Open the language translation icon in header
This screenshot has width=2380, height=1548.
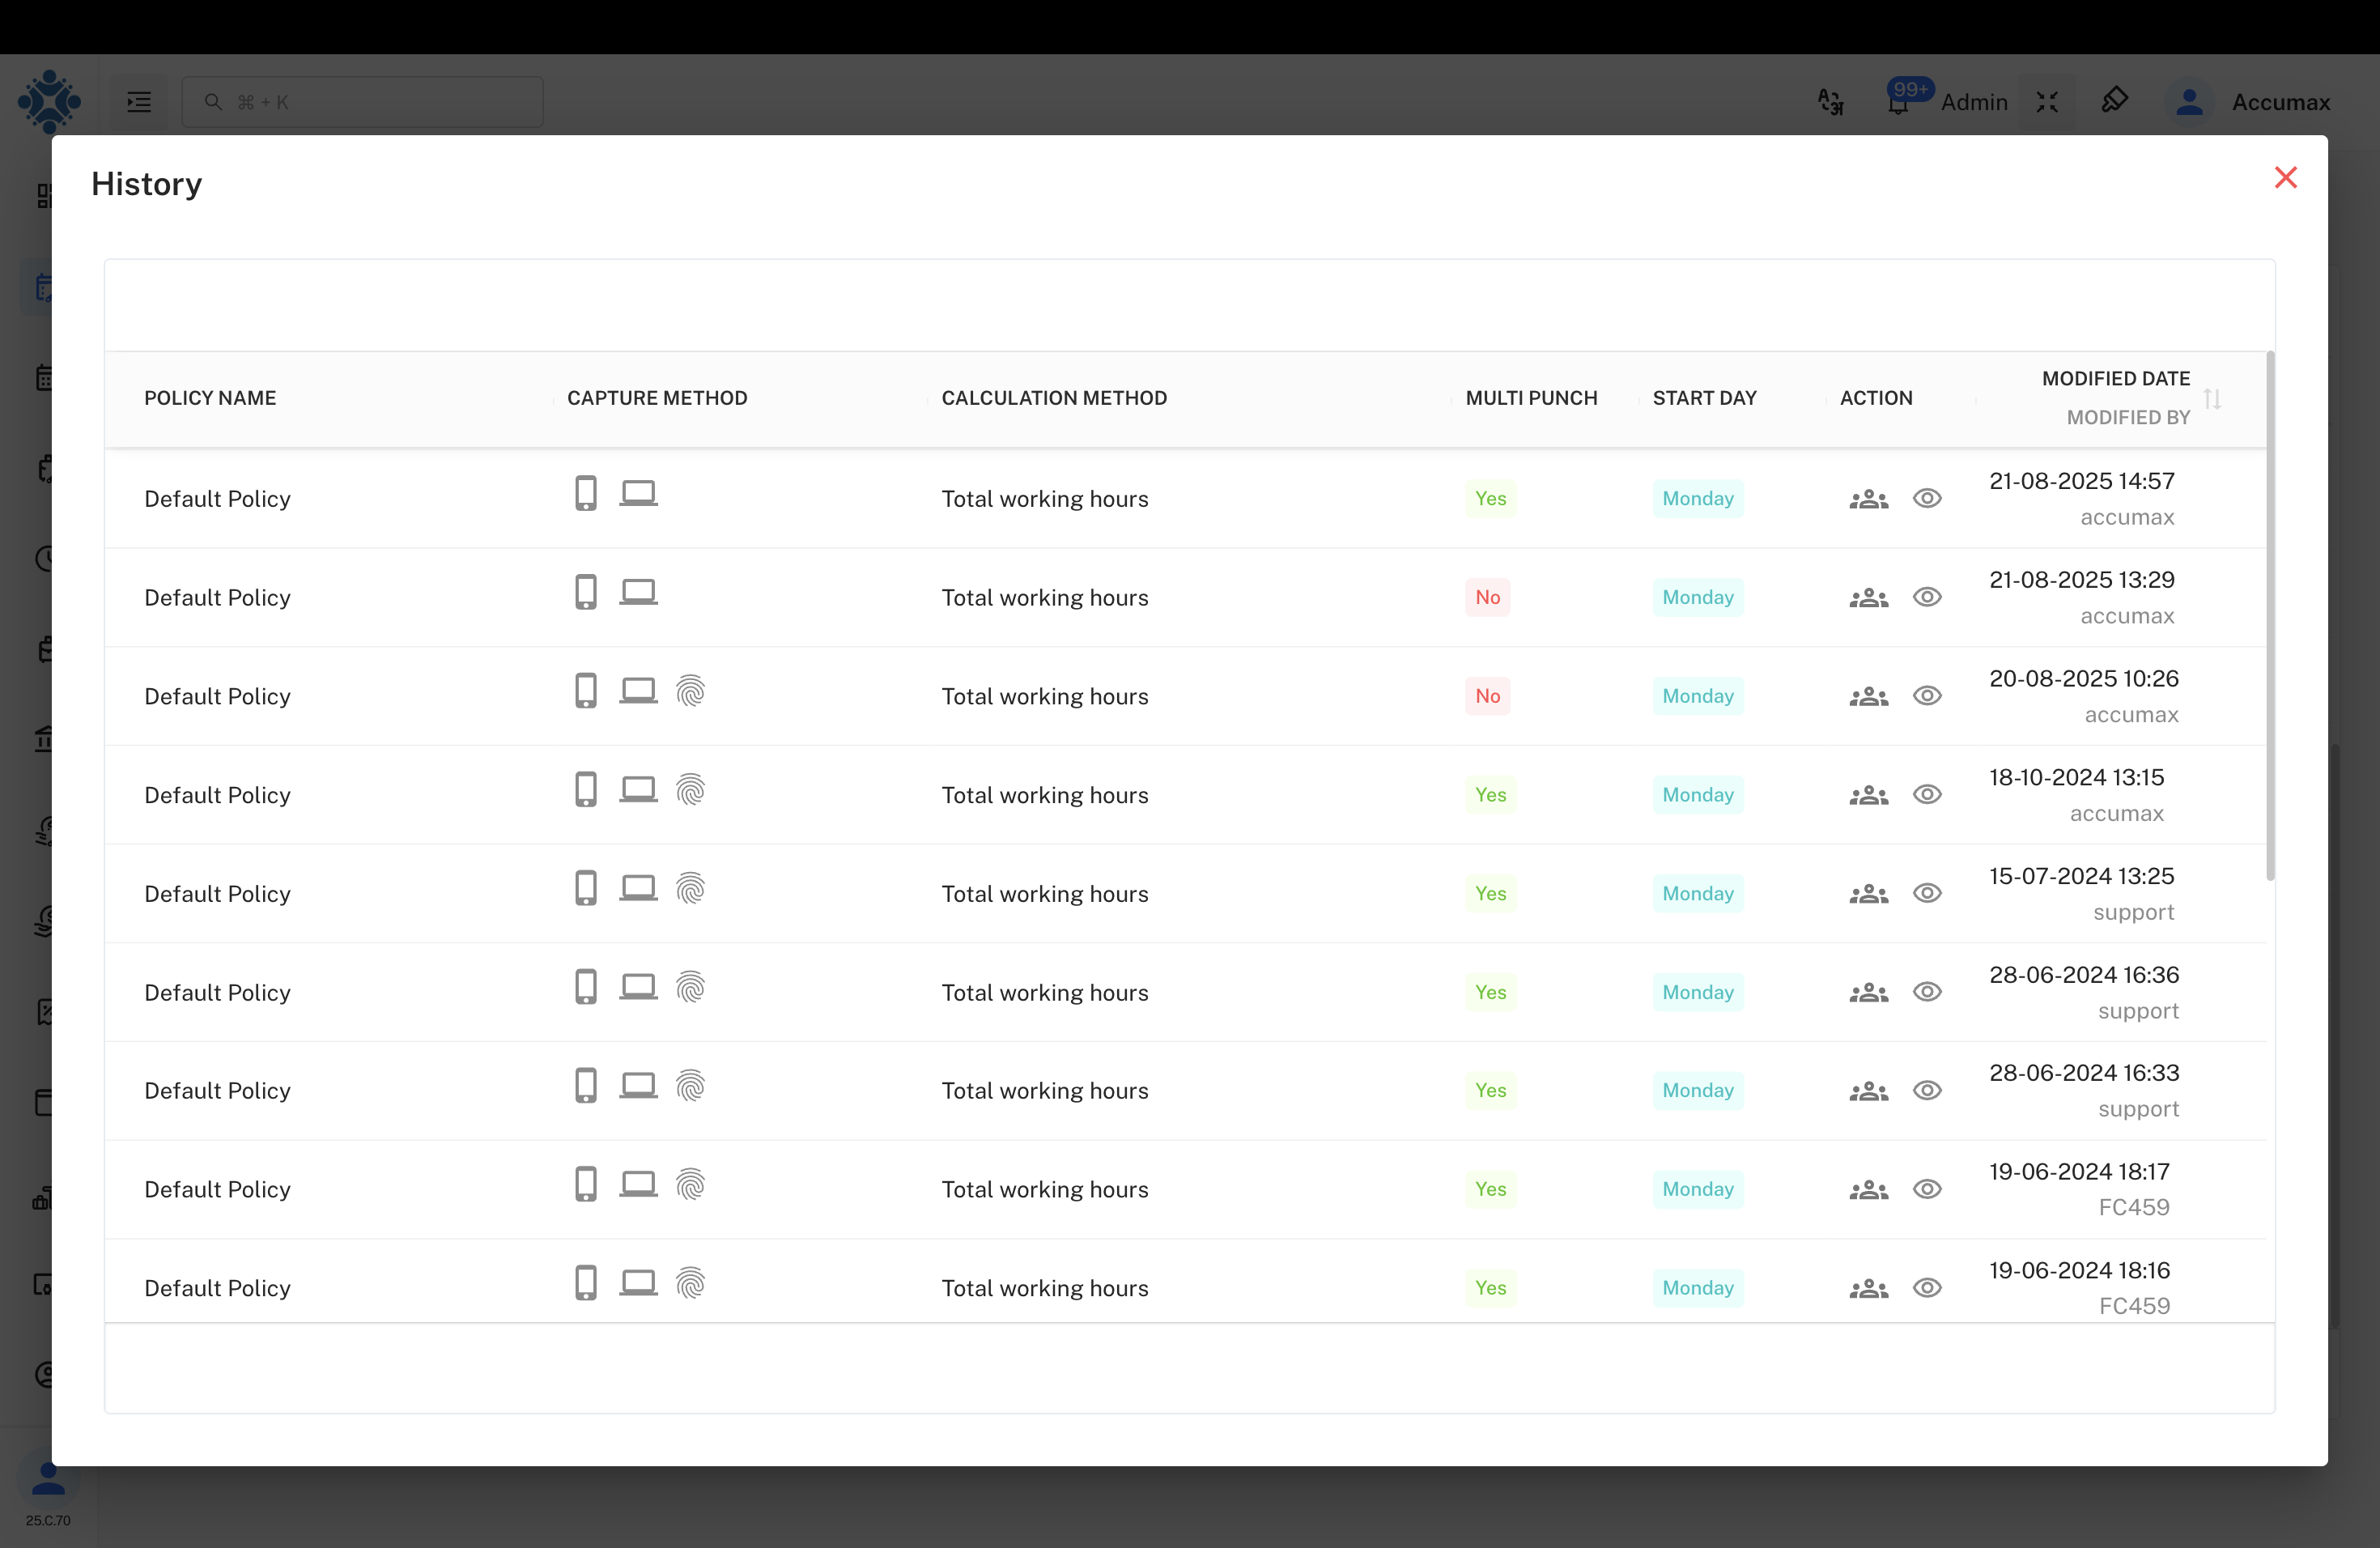coord(1830,102)
